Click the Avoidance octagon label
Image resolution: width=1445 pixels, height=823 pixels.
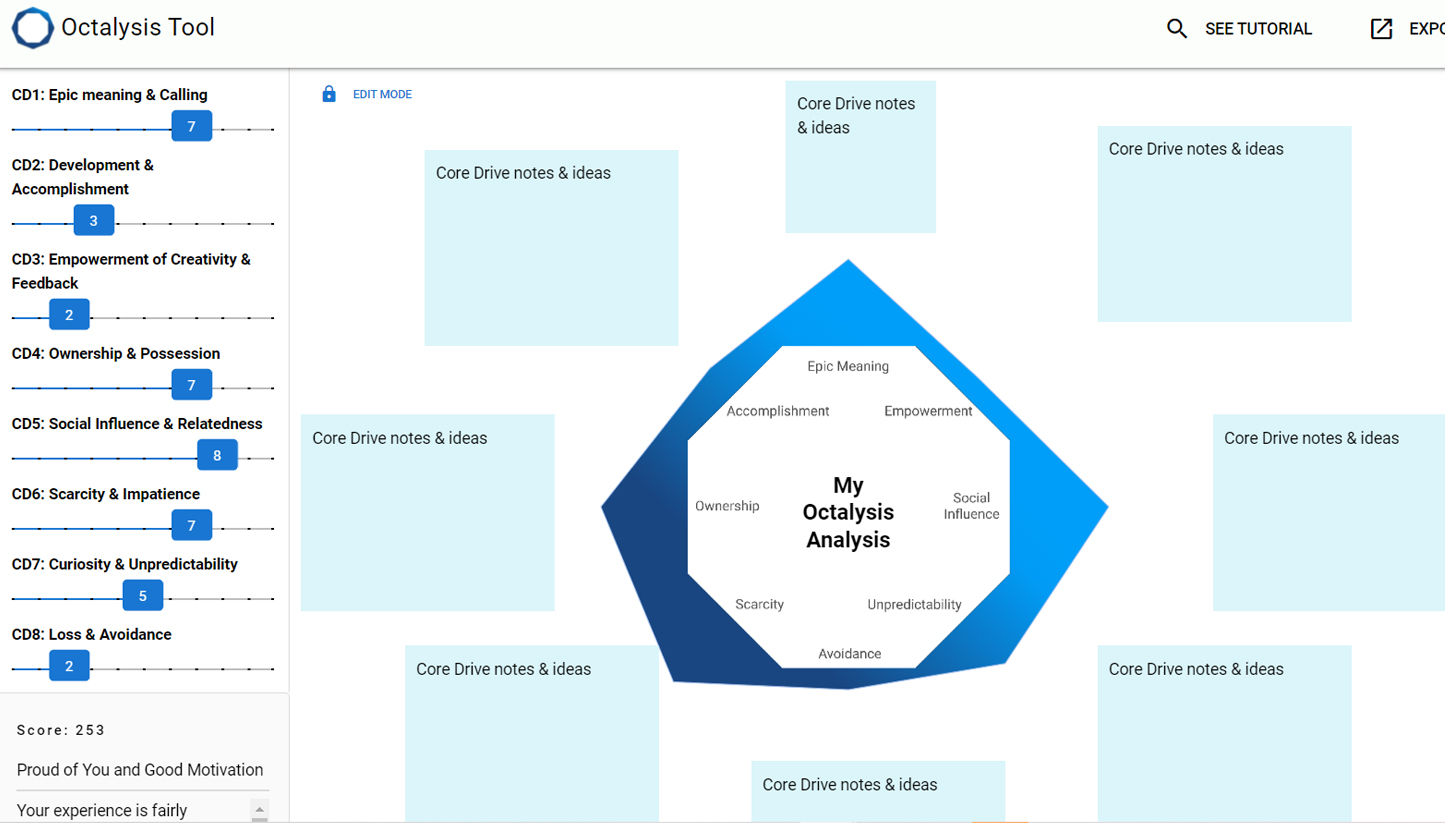click(x=850, y=653)
